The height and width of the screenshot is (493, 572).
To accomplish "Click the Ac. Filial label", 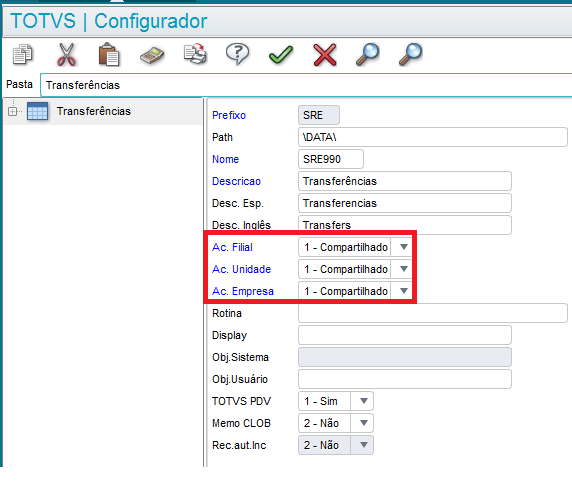I will pos(232,247).
